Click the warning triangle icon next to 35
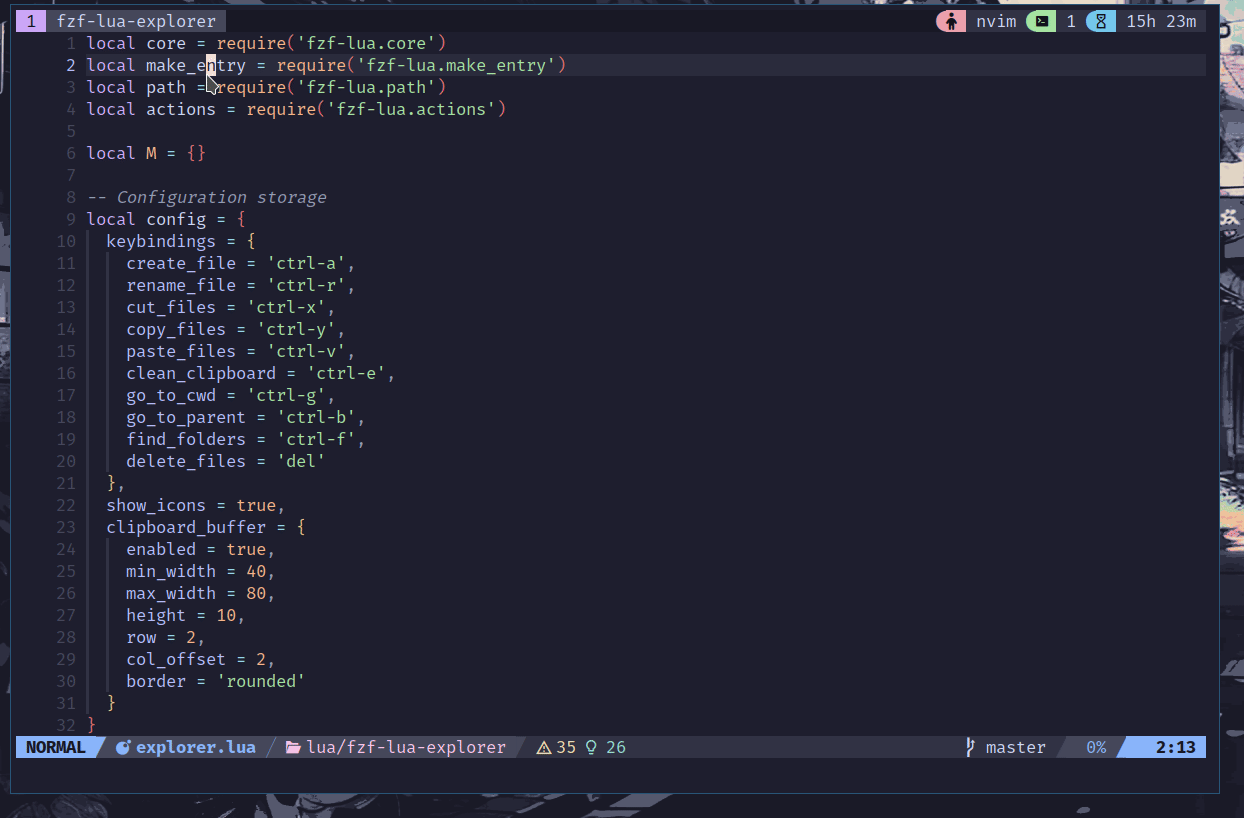This screenshot has width=1244, height=818. click(x=544, y=747)
